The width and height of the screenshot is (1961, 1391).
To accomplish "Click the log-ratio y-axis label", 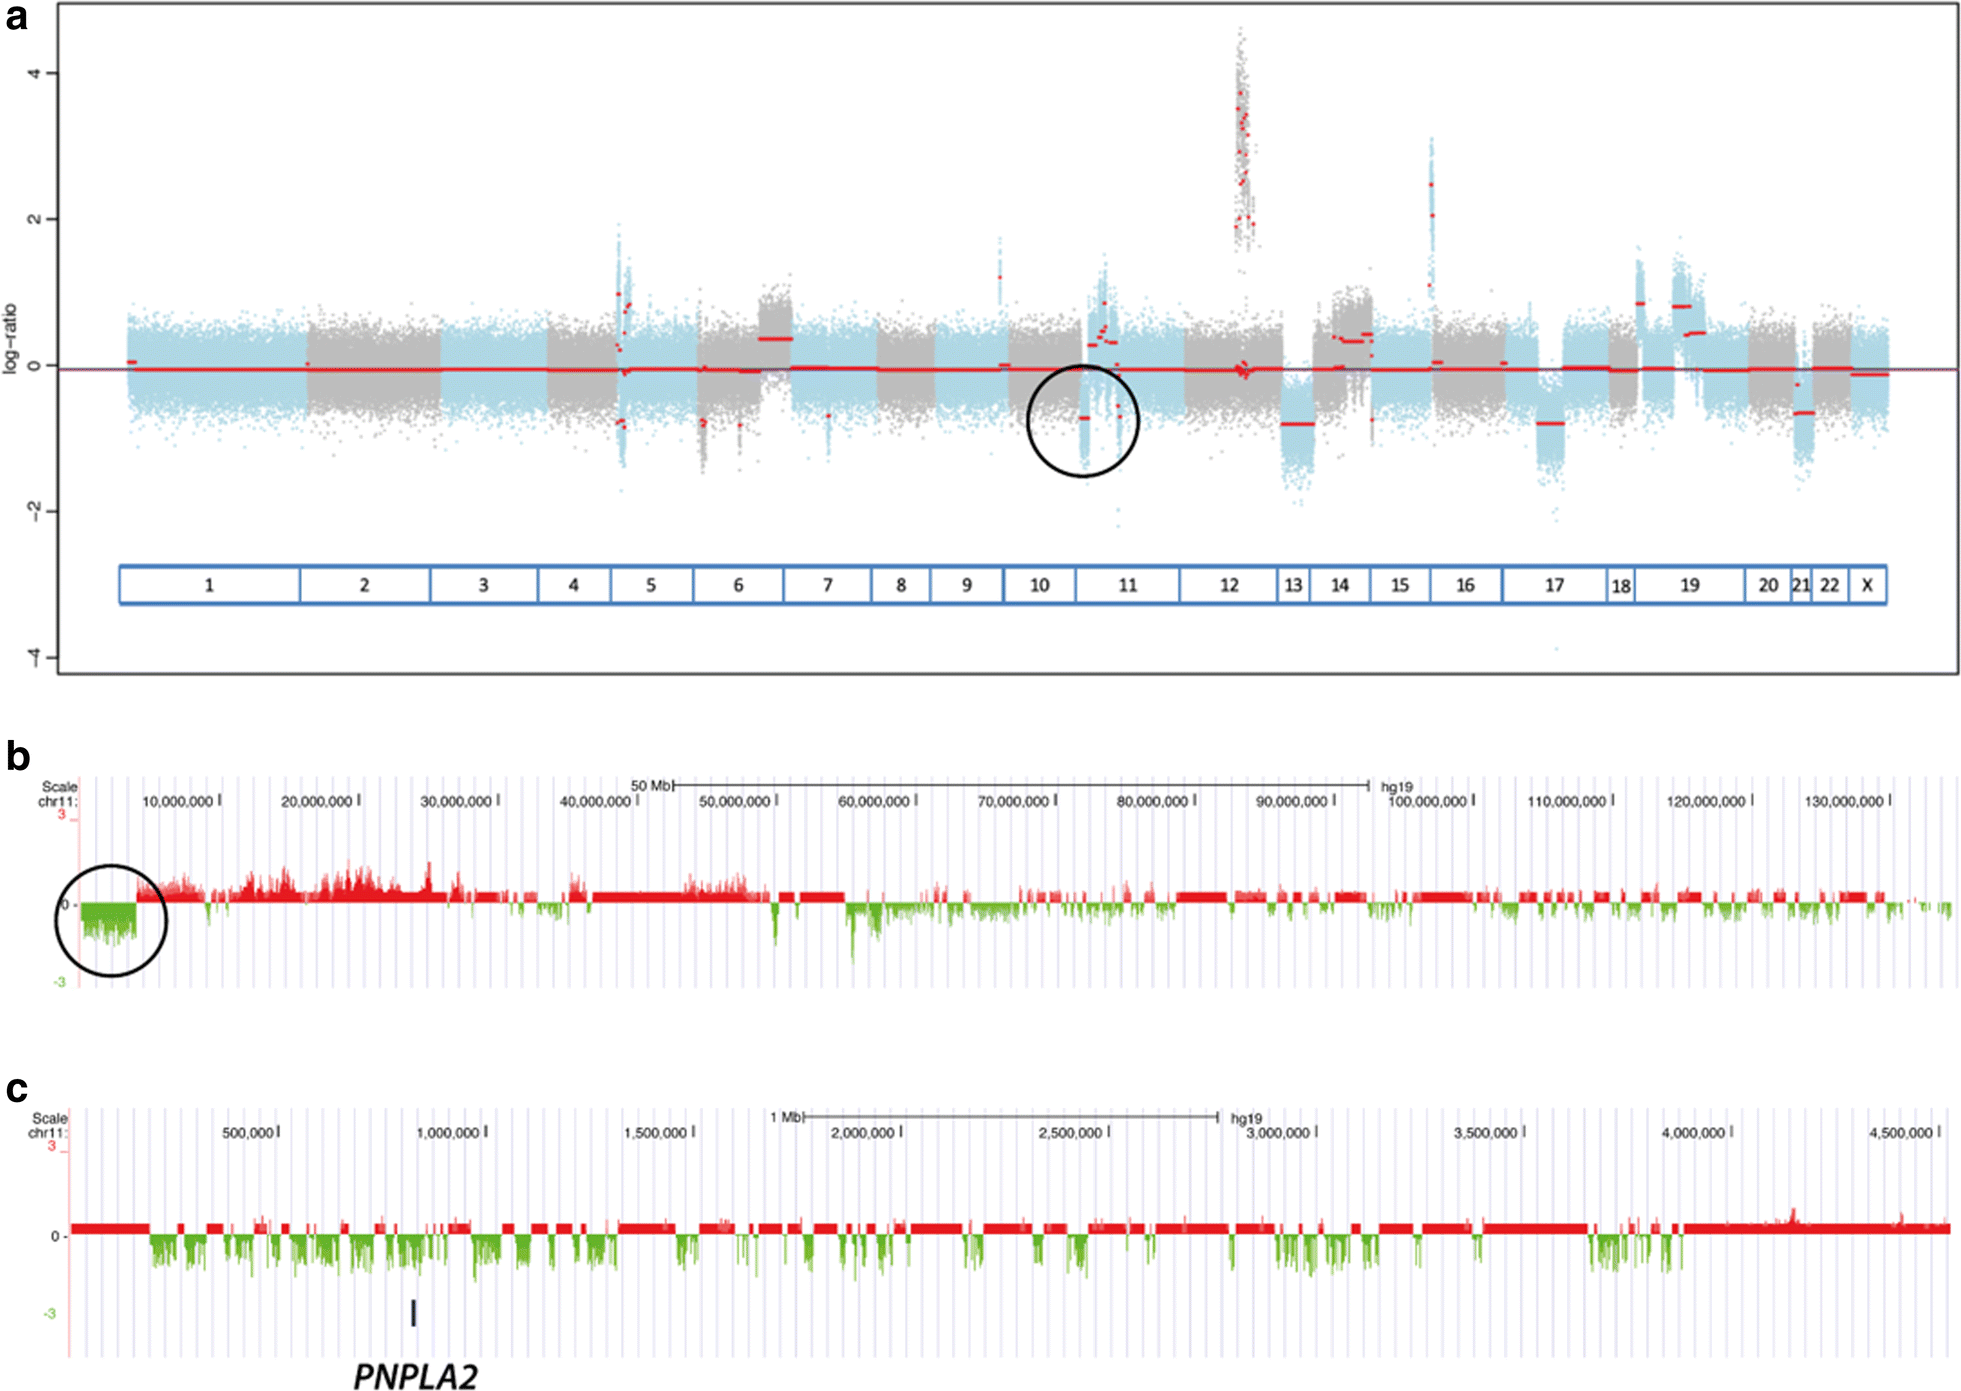I will click(x=11, y=339).
